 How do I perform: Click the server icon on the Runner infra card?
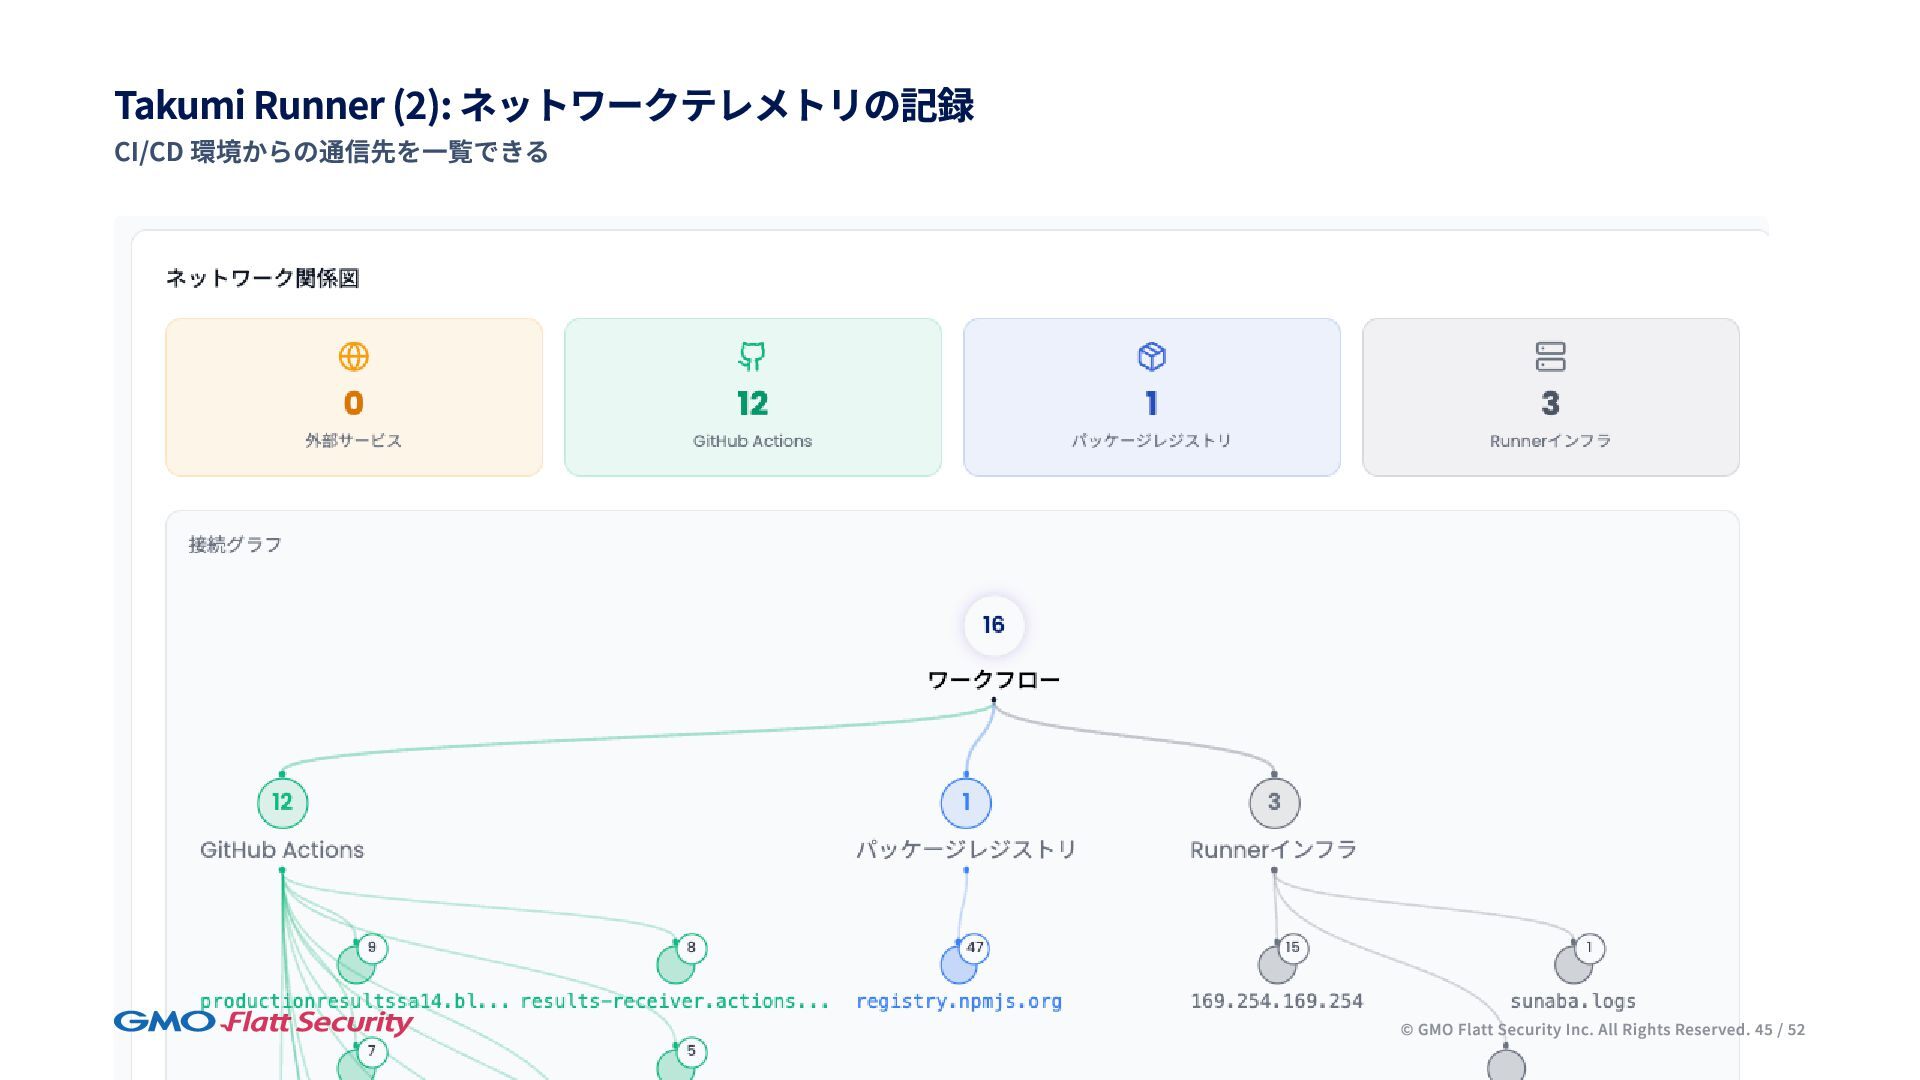pos(1550,356)
